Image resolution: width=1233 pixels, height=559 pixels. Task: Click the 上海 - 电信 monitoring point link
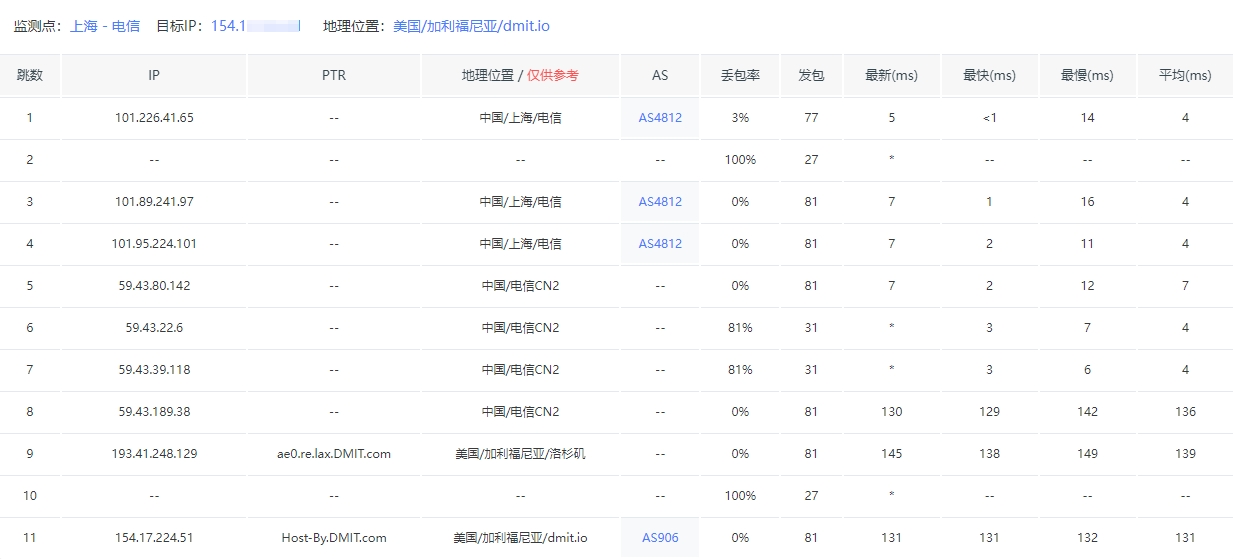pos(105,26)
